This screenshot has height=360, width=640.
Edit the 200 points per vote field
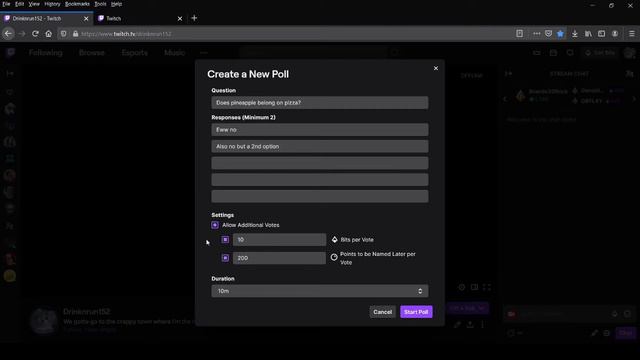pos(279,258)
